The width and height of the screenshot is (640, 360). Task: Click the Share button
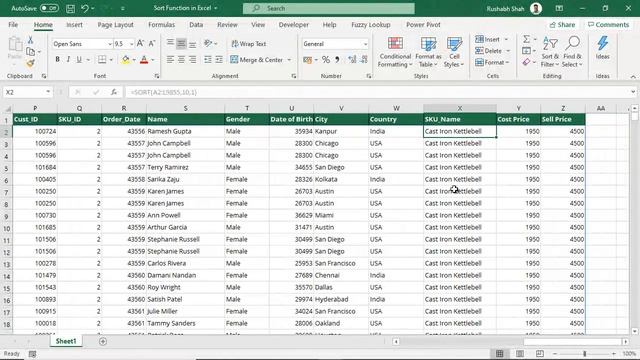point(562,24)
